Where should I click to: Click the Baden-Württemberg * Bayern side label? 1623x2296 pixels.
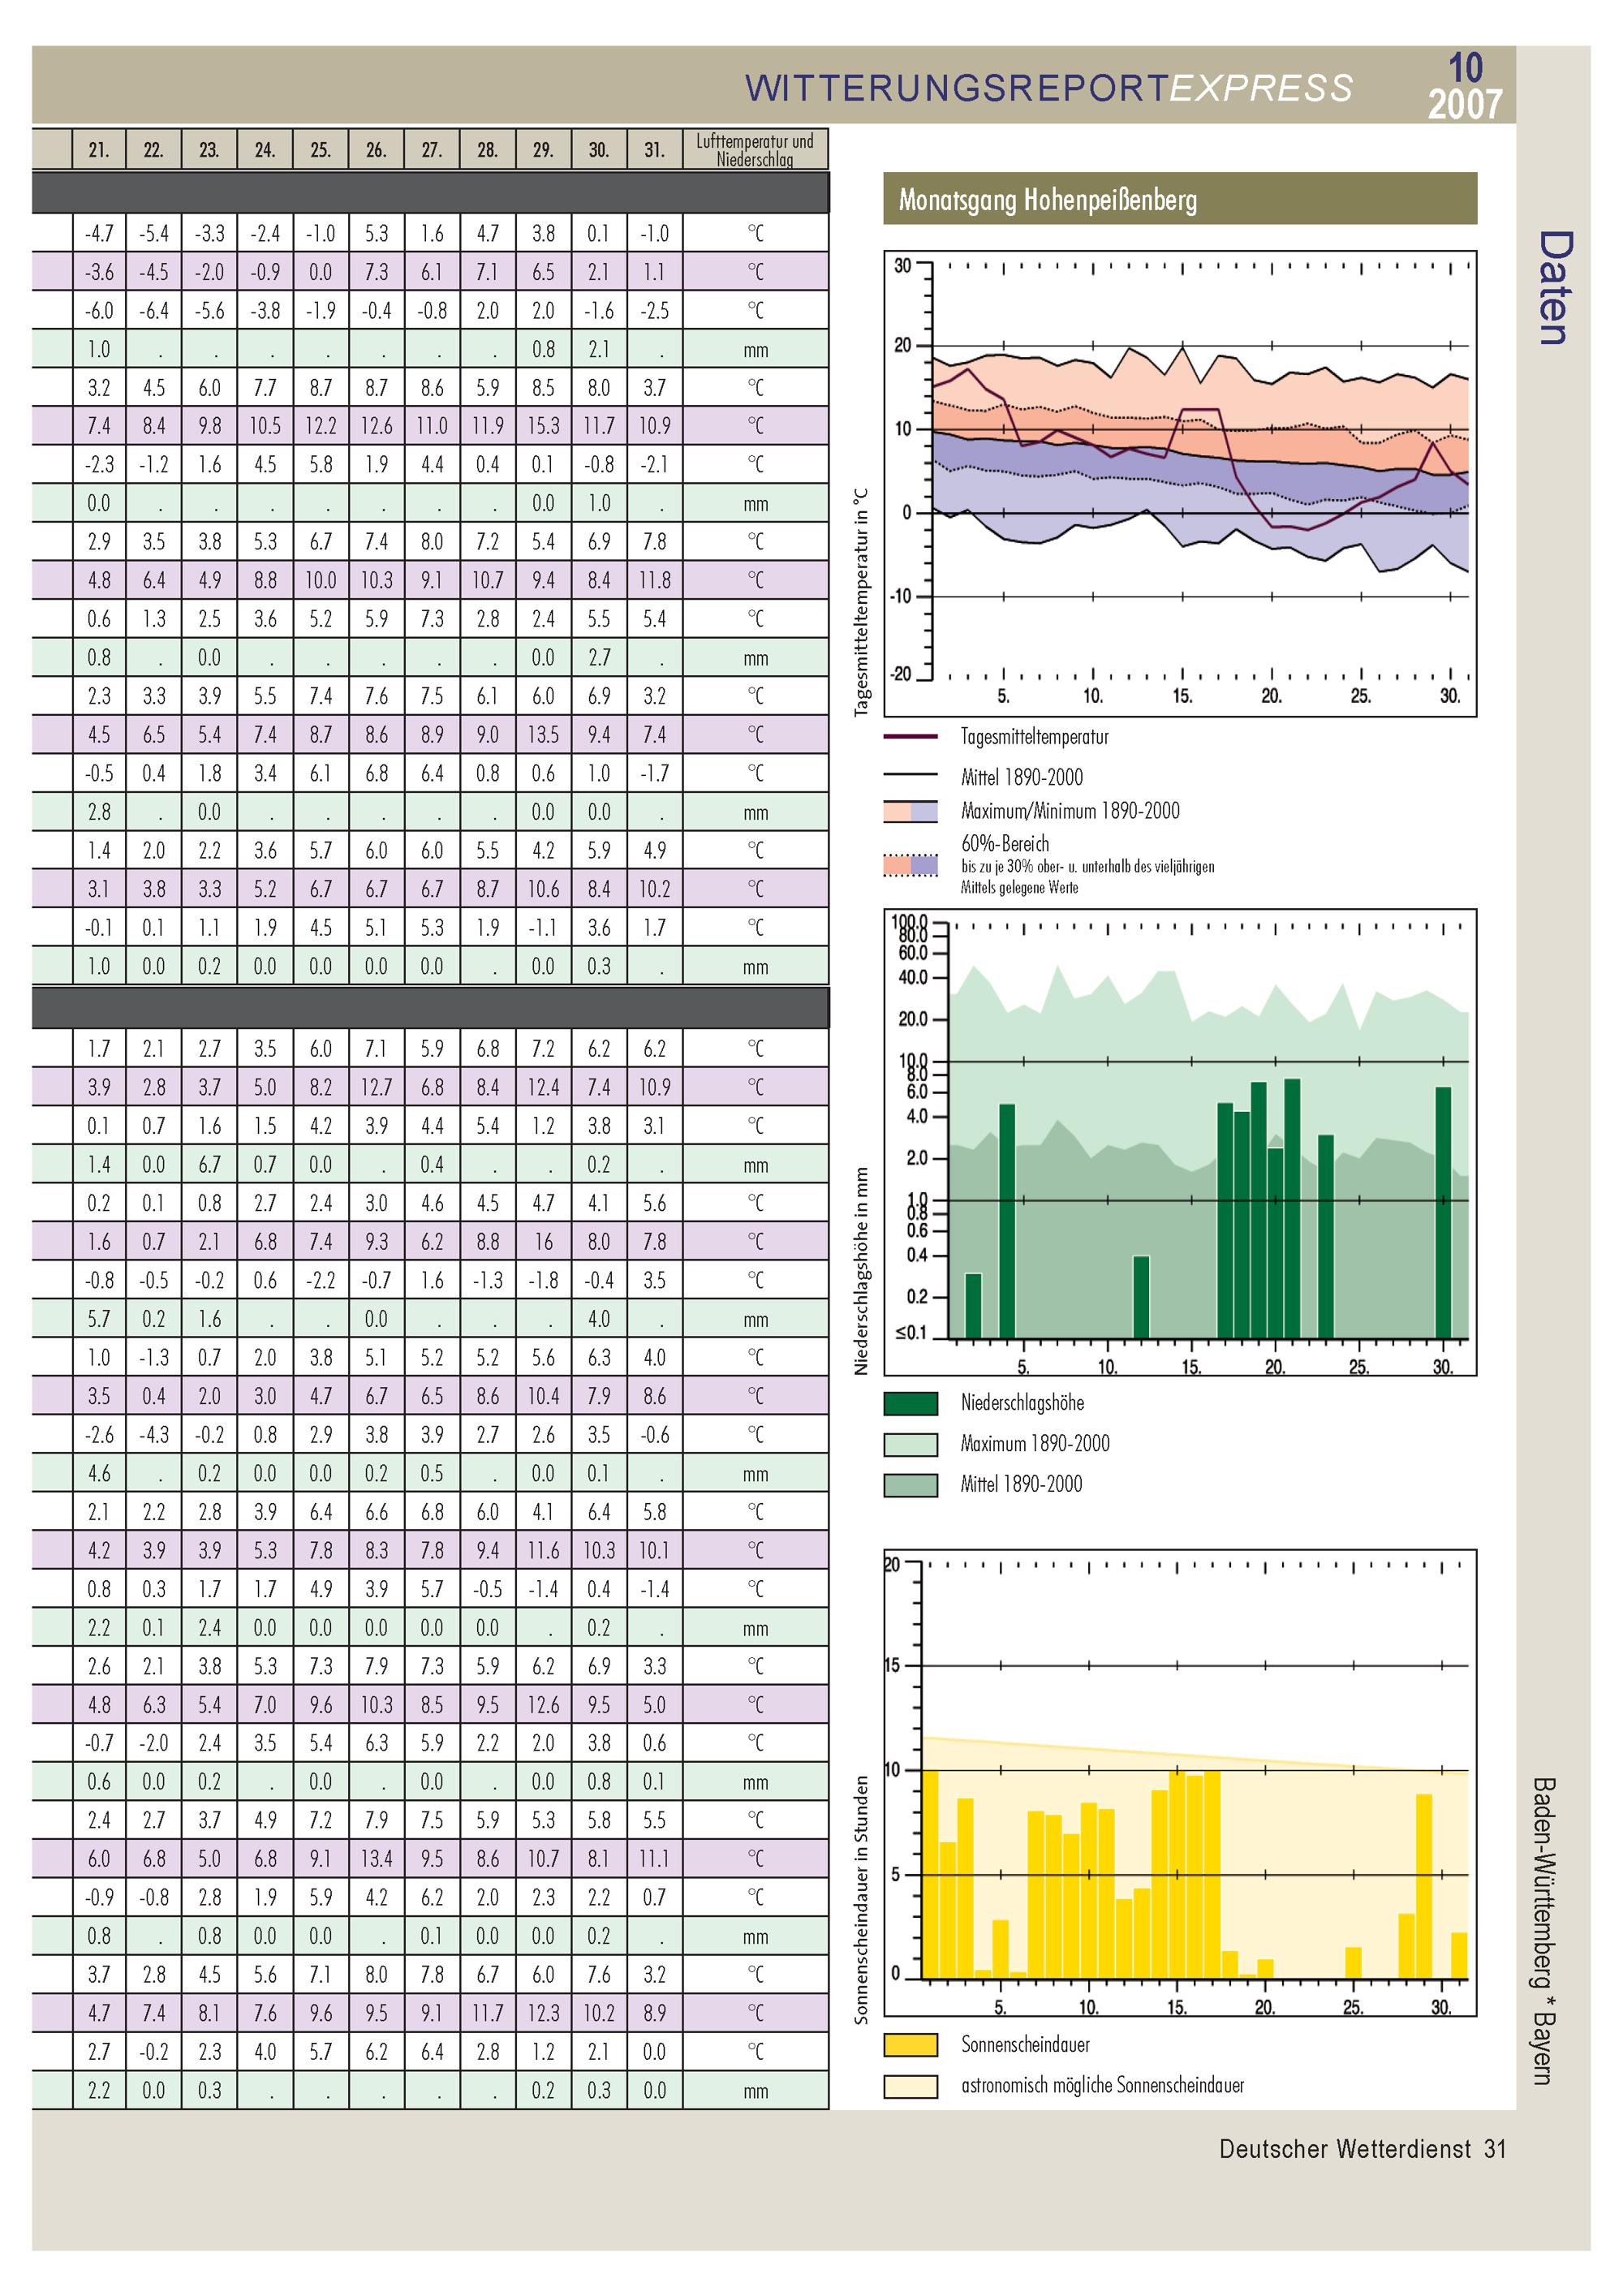(x=1541, y=1930)
